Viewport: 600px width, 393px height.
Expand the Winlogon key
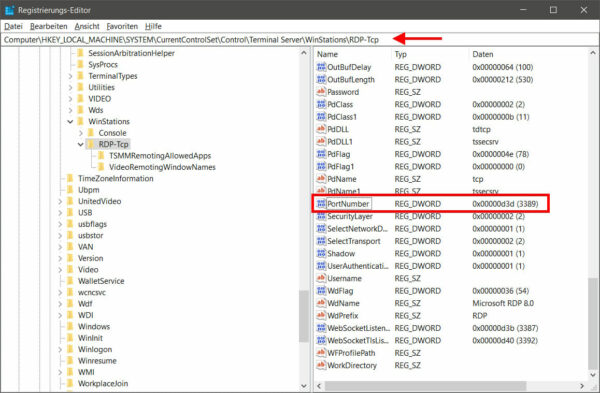(x=60, y=349)
